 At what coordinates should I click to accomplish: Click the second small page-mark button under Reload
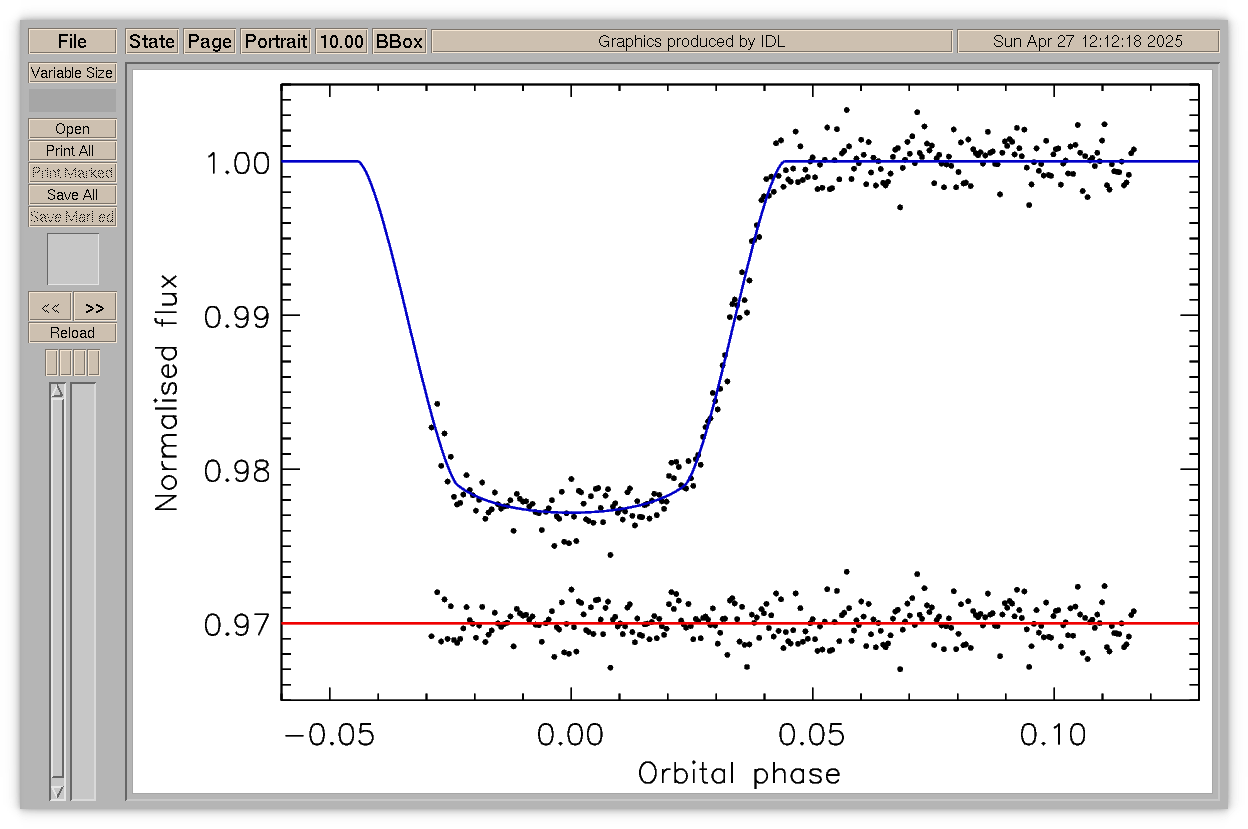tap(66, 362)
